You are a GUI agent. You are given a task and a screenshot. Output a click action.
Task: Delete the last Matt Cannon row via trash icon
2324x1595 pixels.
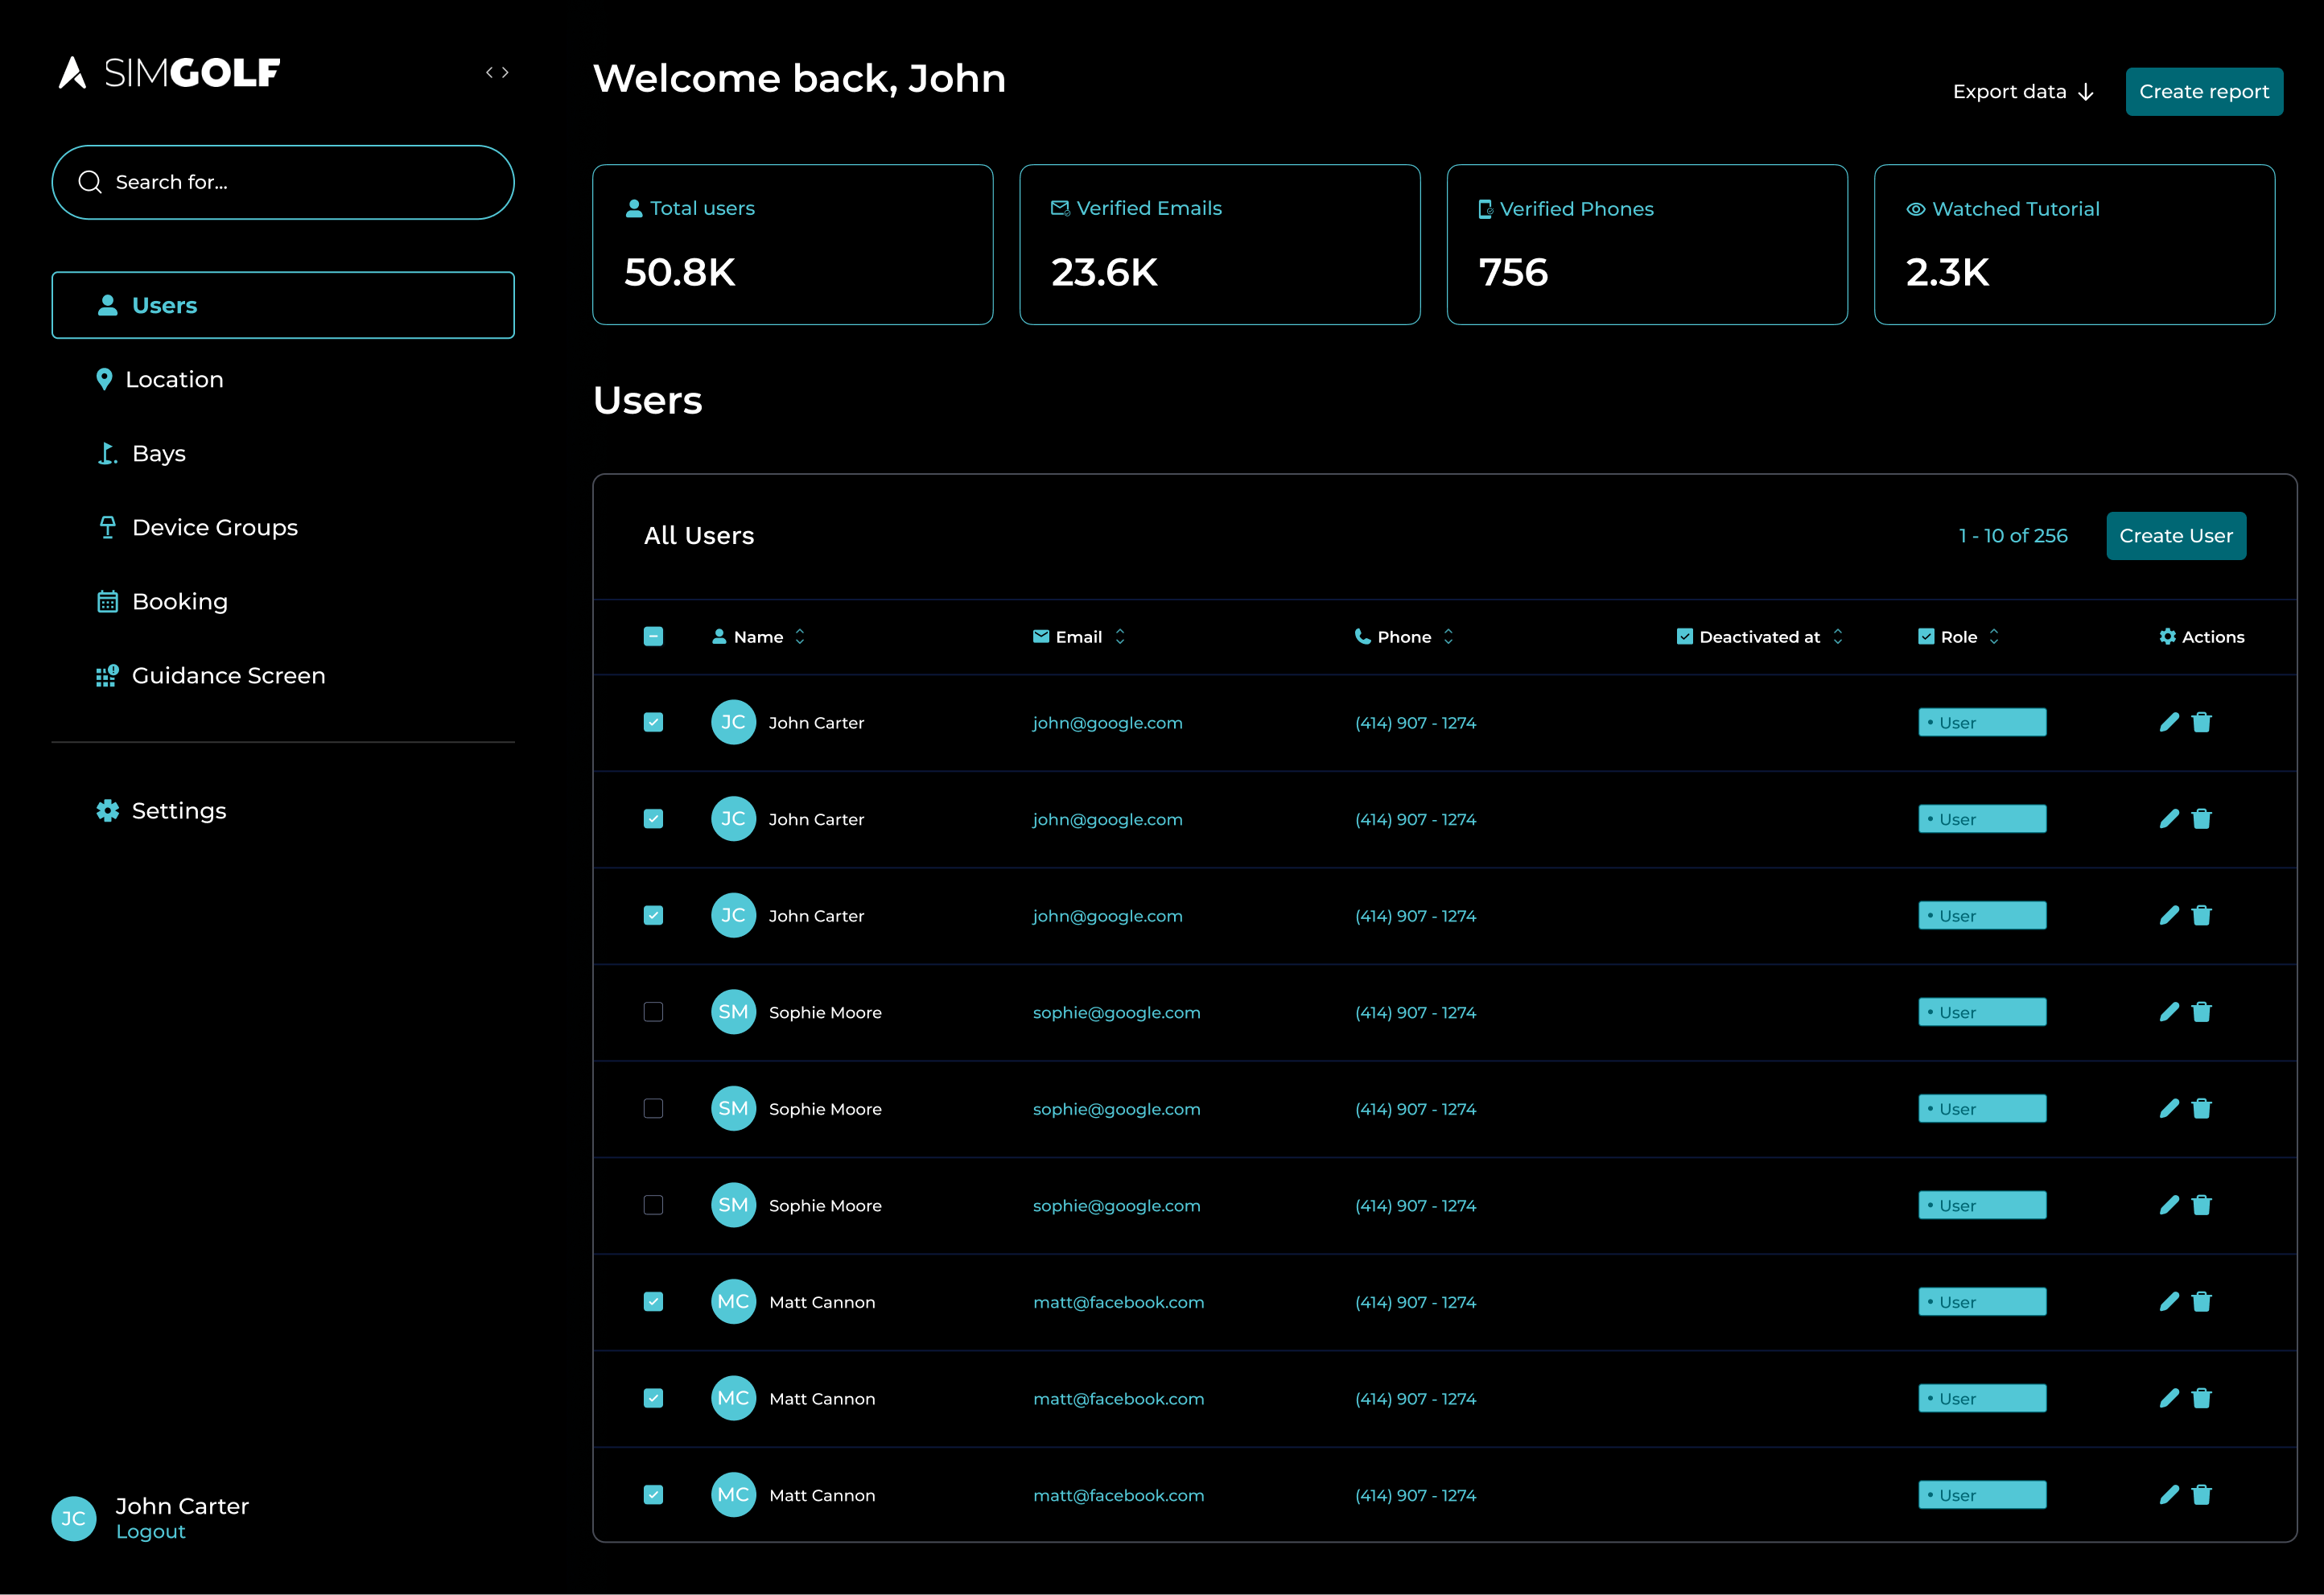click(2201, 1494)
